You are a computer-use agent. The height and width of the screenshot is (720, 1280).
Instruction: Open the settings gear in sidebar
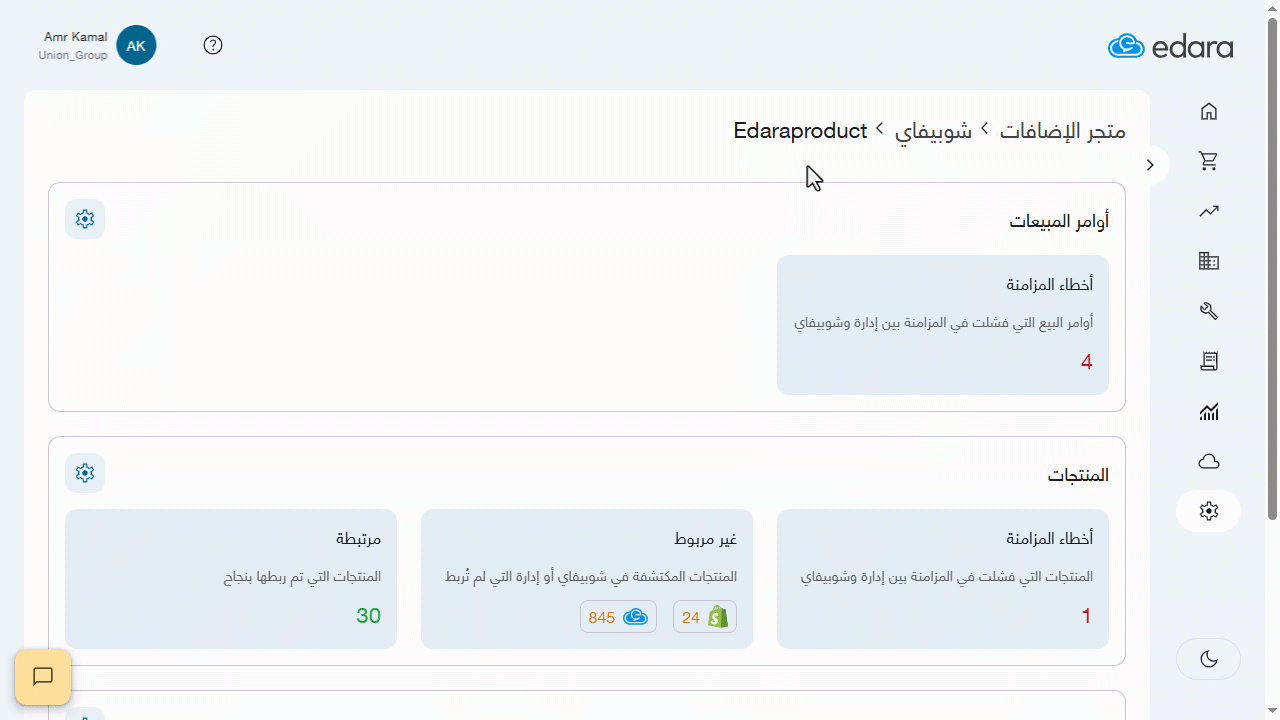1209,511
